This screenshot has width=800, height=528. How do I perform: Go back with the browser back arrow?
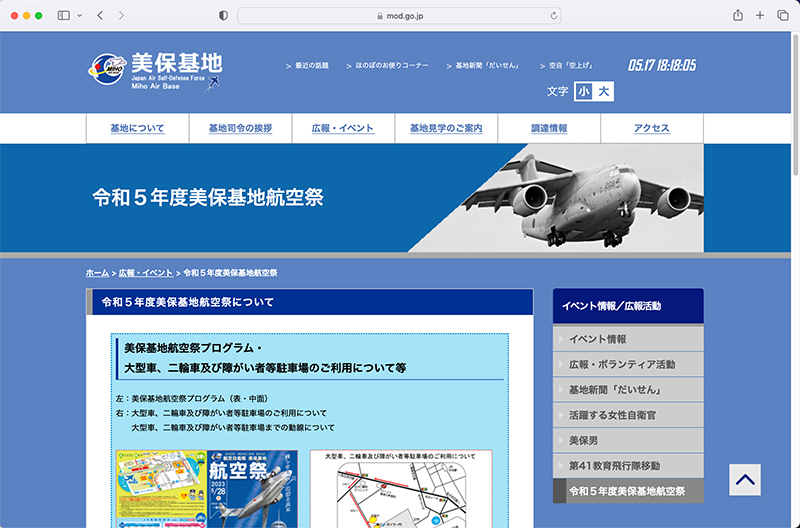[100, 15]
